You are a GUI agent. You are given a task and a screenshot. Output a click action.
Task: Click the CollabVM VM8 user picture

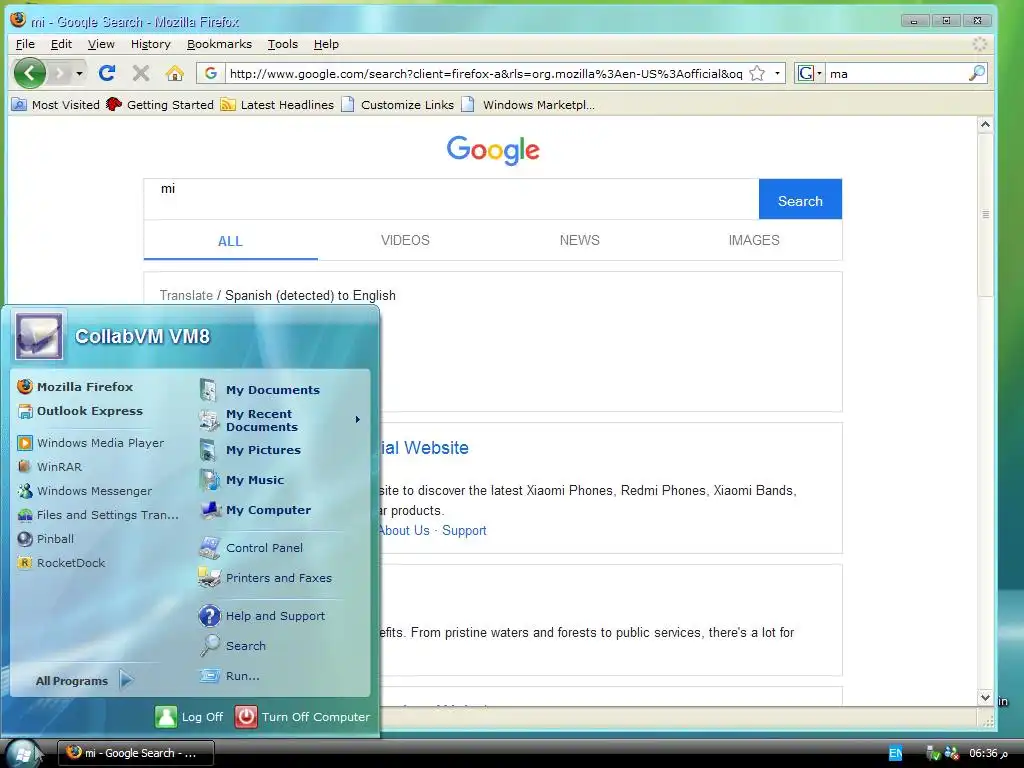coord(39,336)
